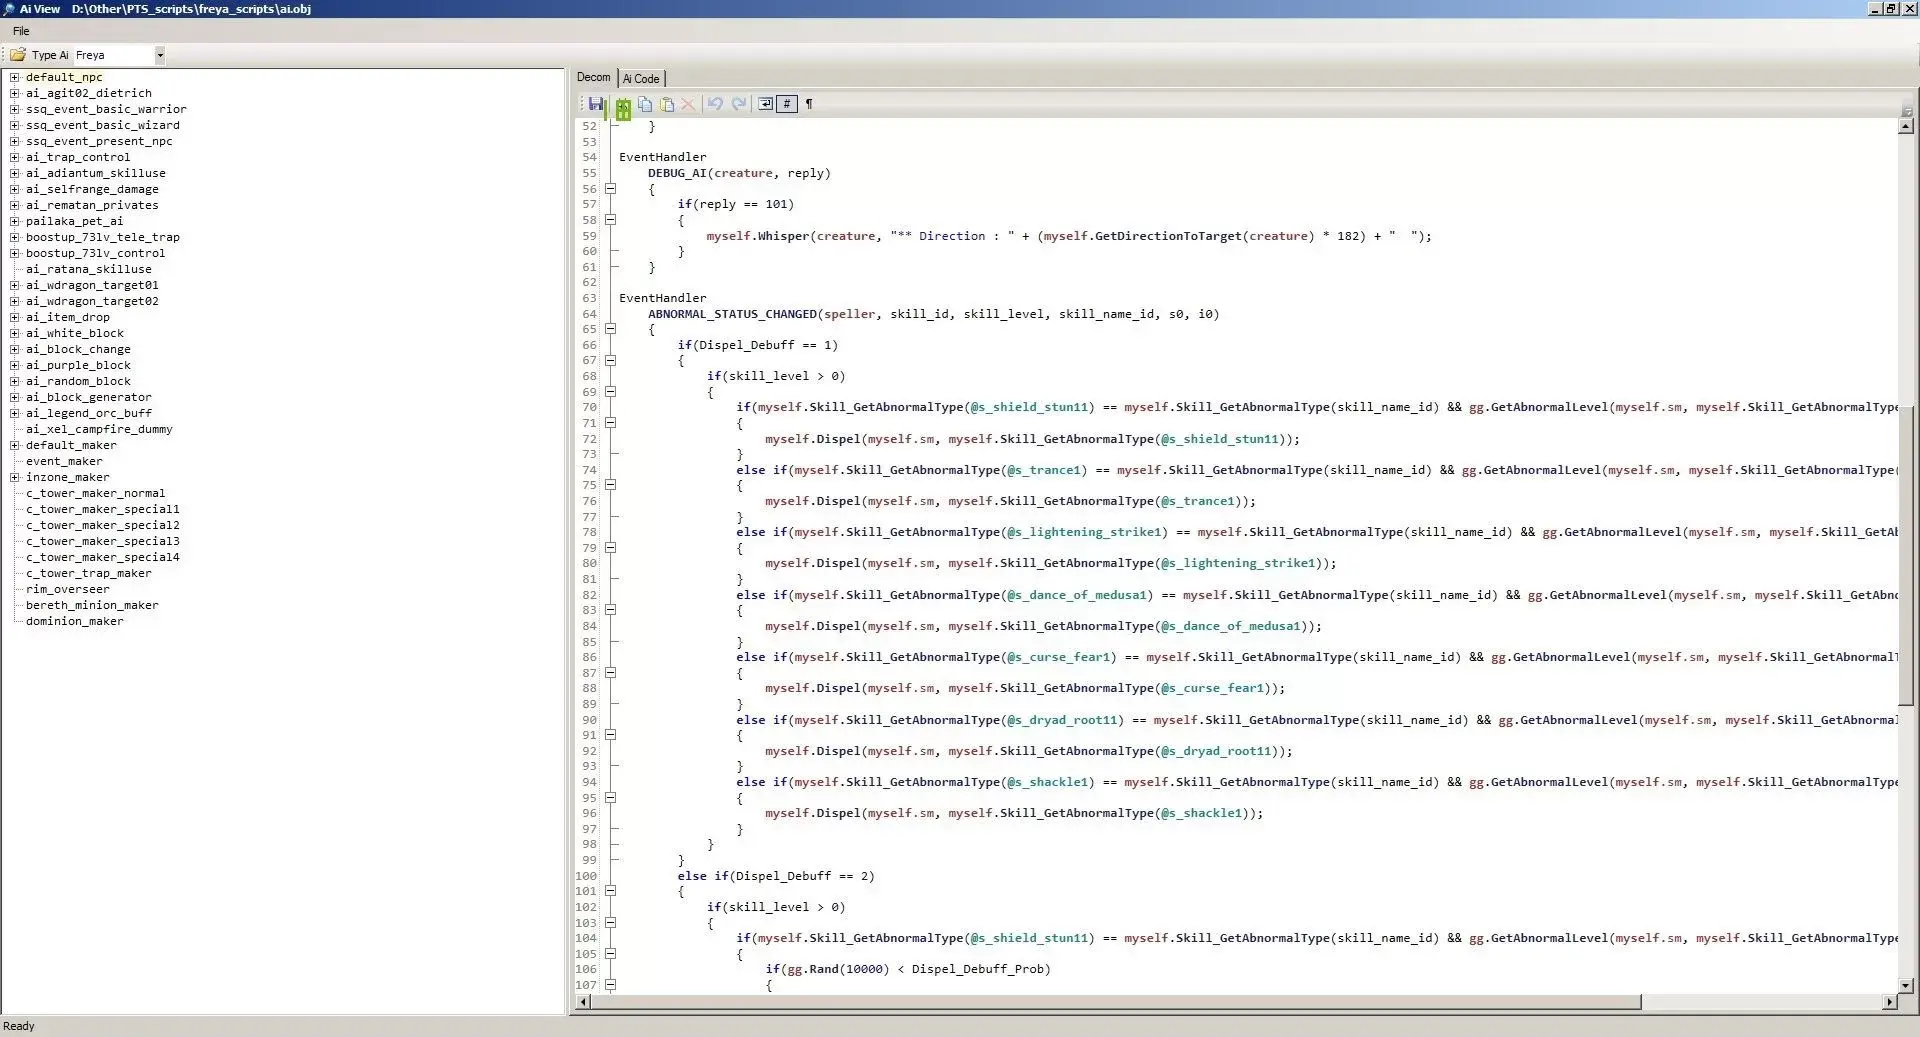Click the Copy icon in editor toolbar

[645, 104]
